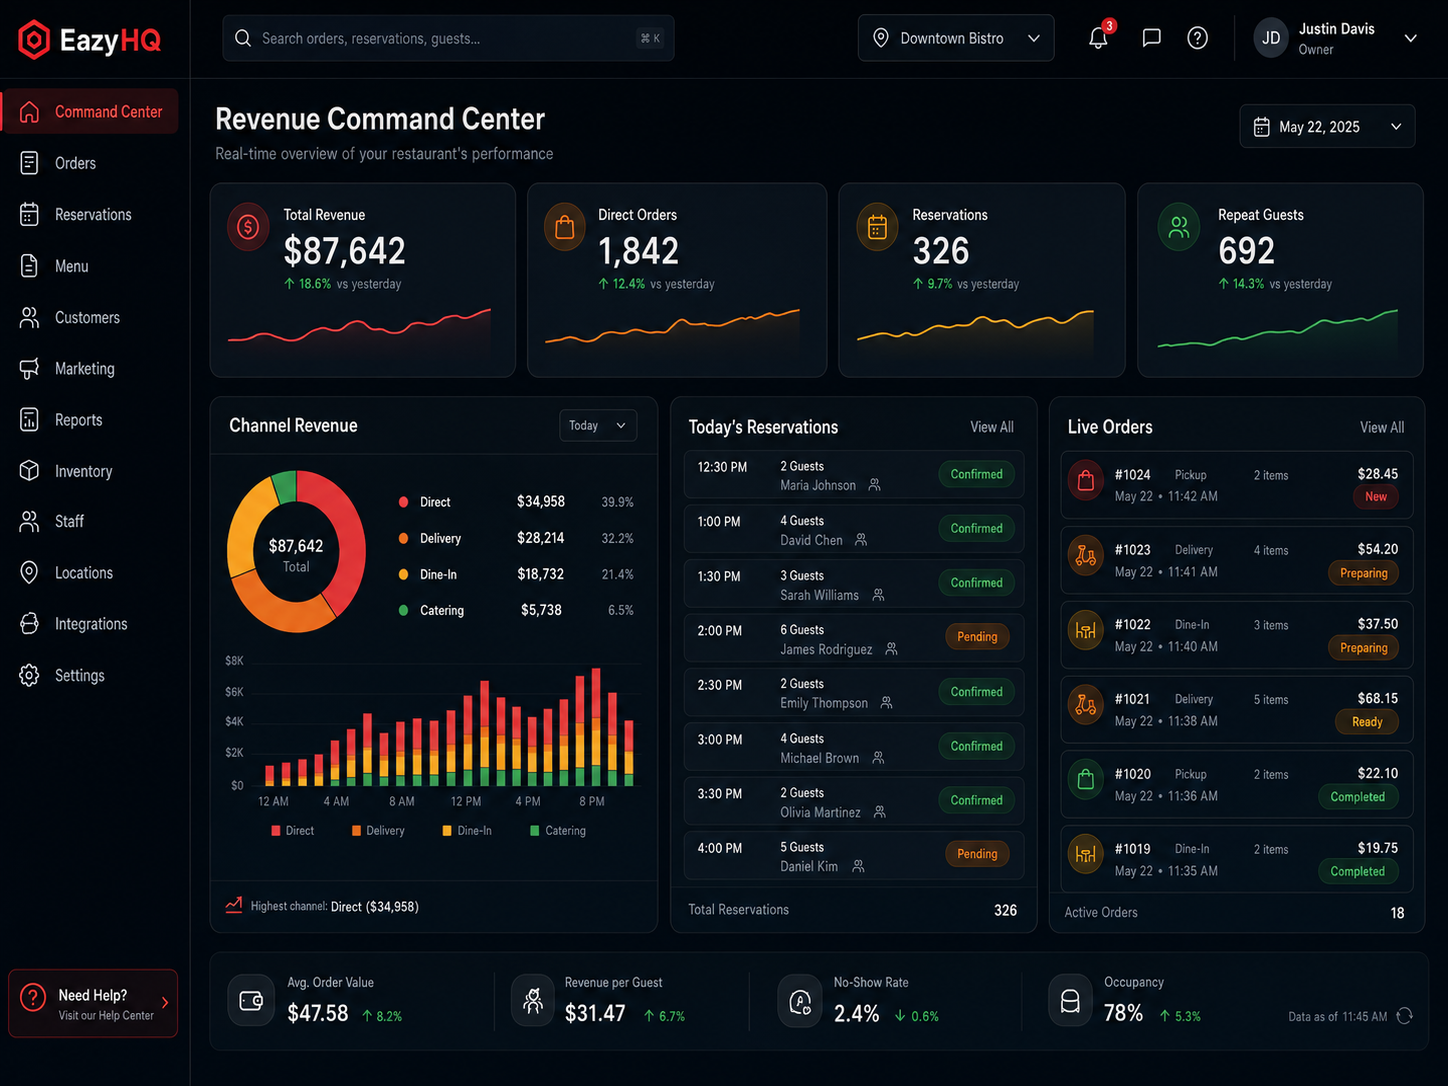The width and height of the screenshot is (1448, 1086).
Task: Click the refresh icon beside Data as of 11:45 AM
Action: [1404, 1016]
